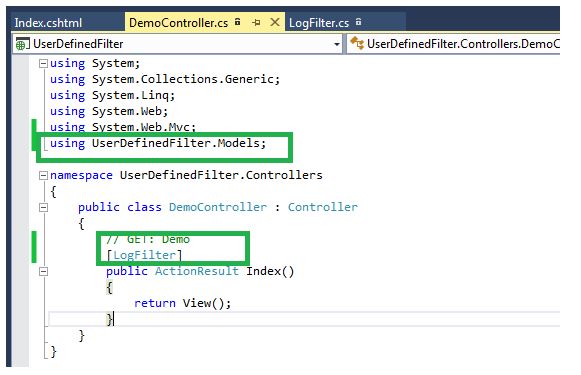The height and width of the screenshot is (375, 581).
Task: Collapse the using directives block
Action: (43, 64)
